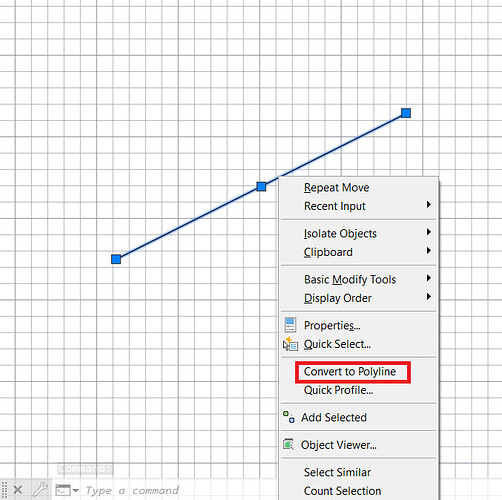Select the Select Similar option

click(x=337, y=472)
